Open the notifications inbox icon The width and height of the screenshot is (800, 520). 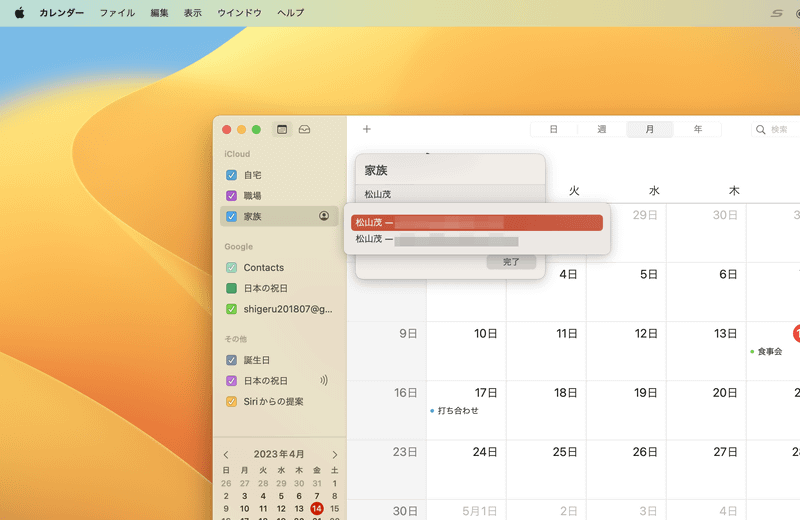click(305, 130)
